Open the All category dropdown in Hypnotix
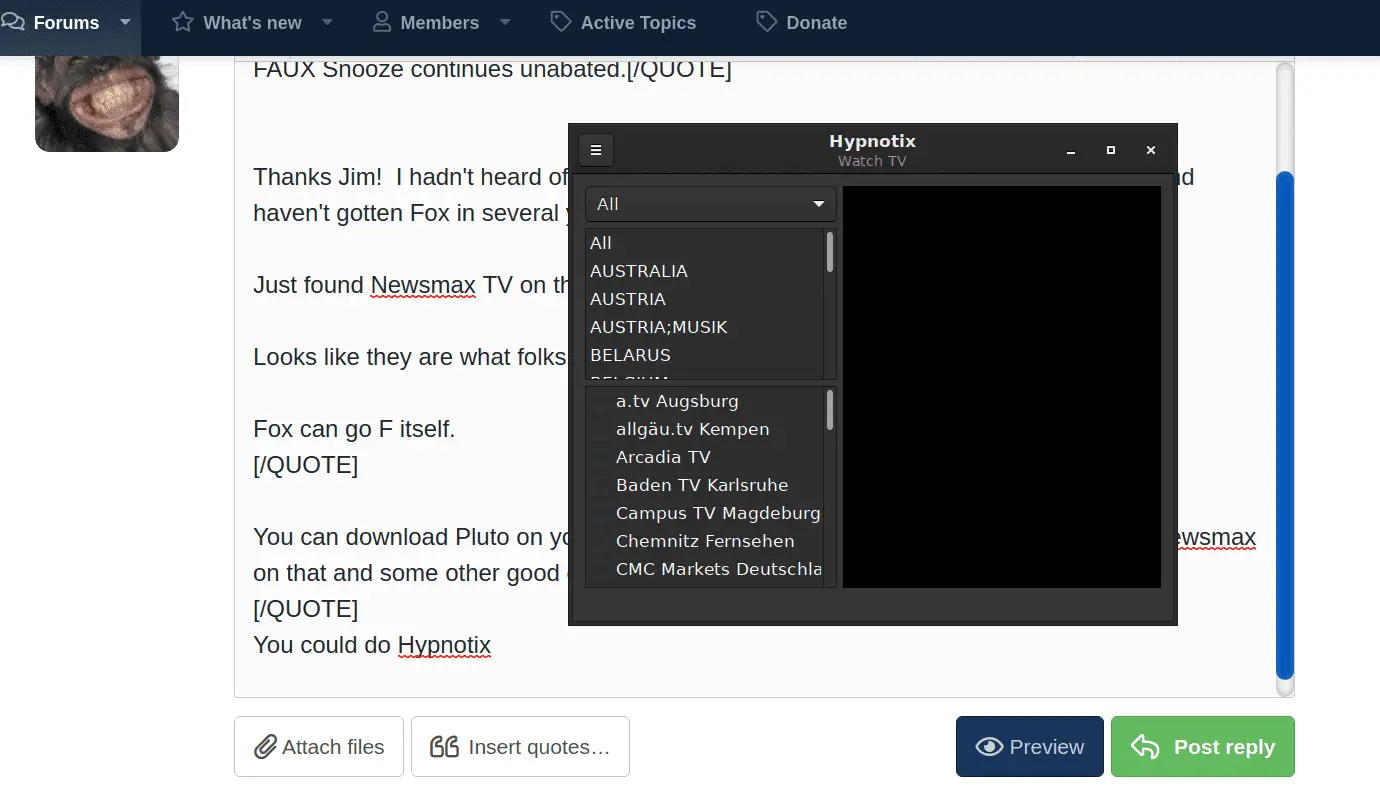The image size is (1380, 799). pyautogui.click(x=710, y=203)
